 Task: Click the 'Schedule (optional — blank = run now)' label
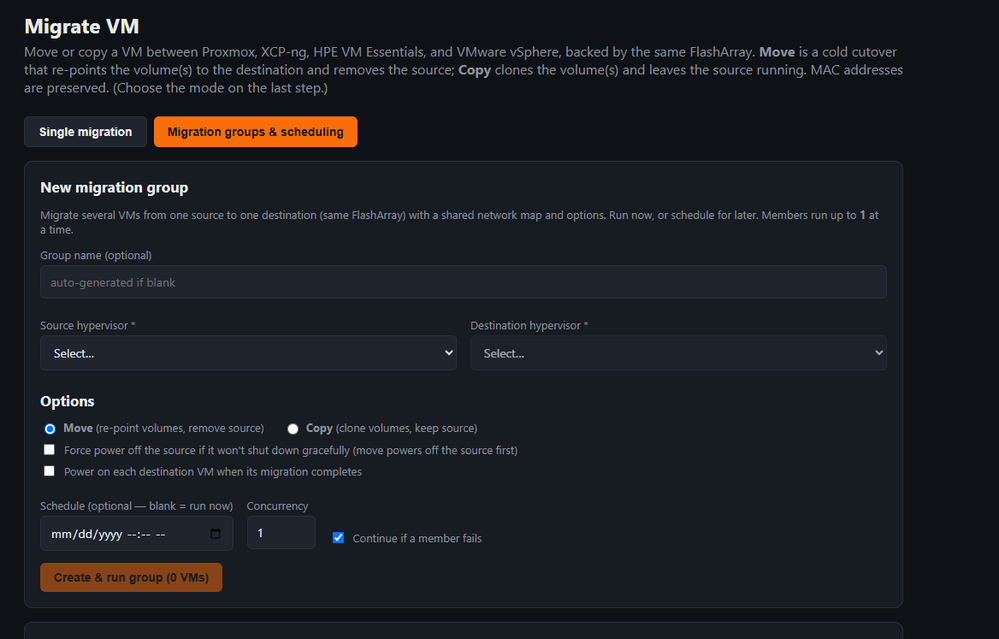(136, 506)
